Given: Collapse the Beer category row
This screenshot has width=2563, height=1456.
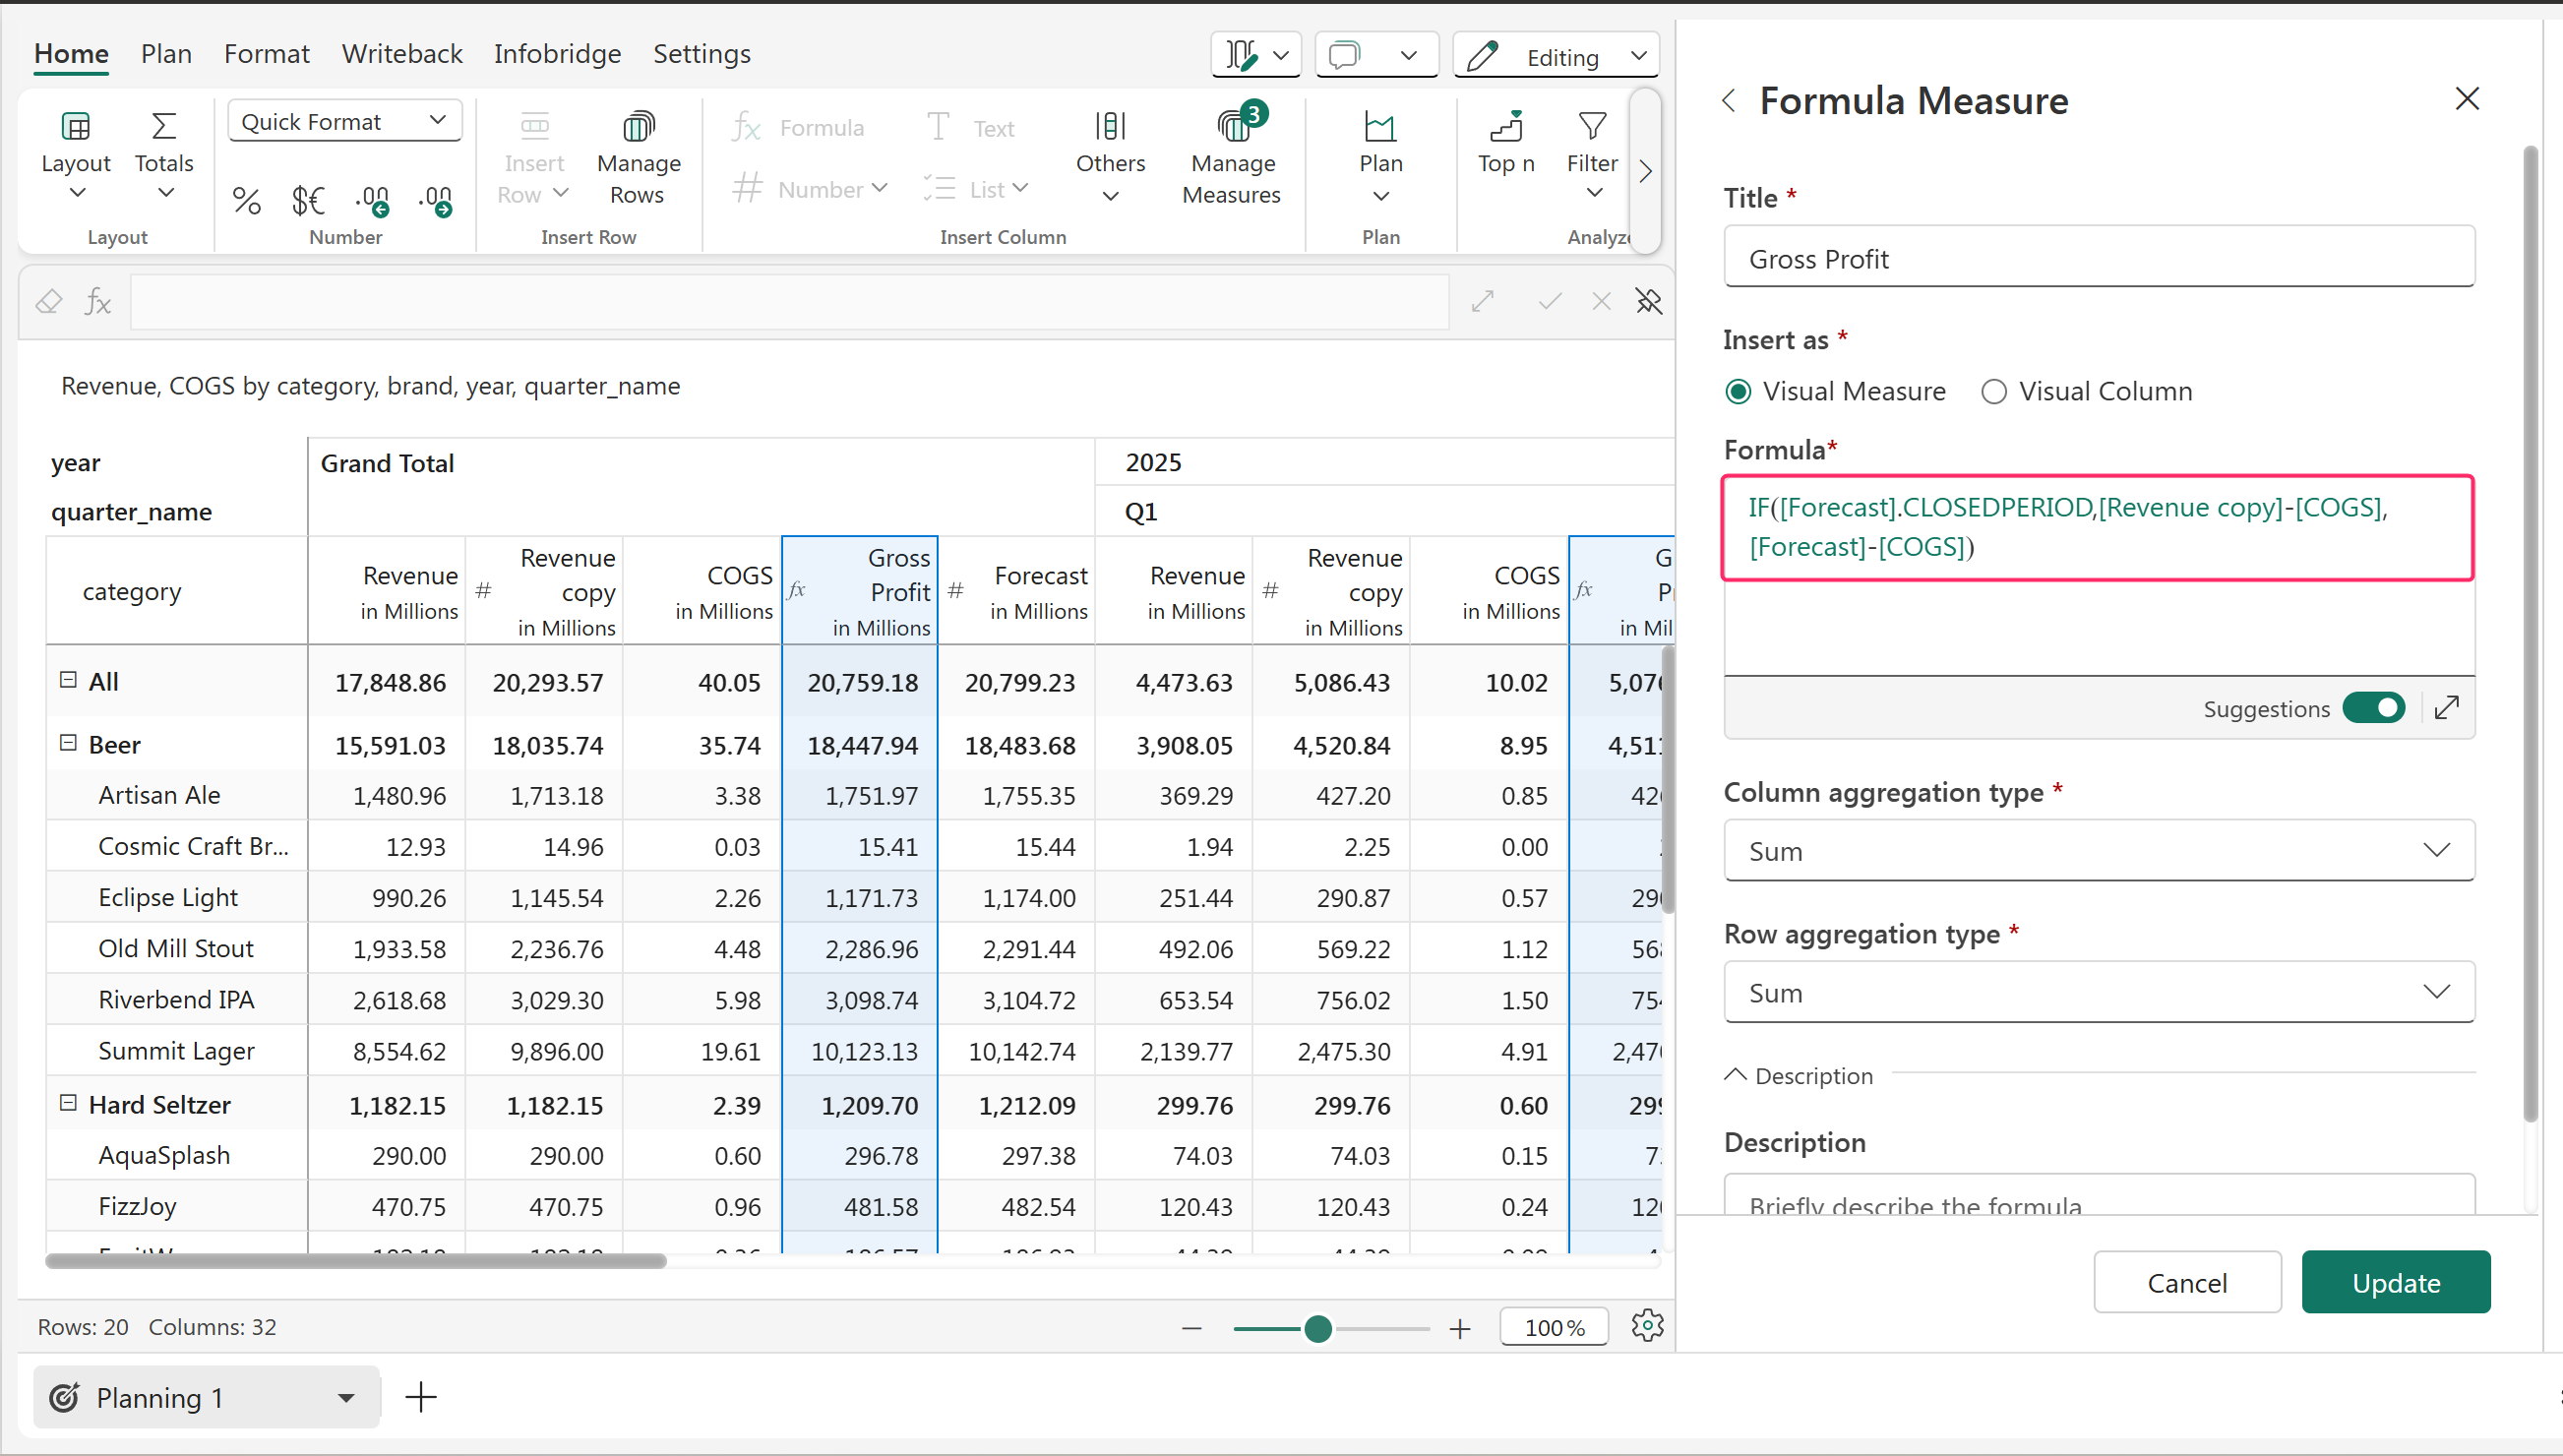Looking at the screenshot, I should 68,743.
